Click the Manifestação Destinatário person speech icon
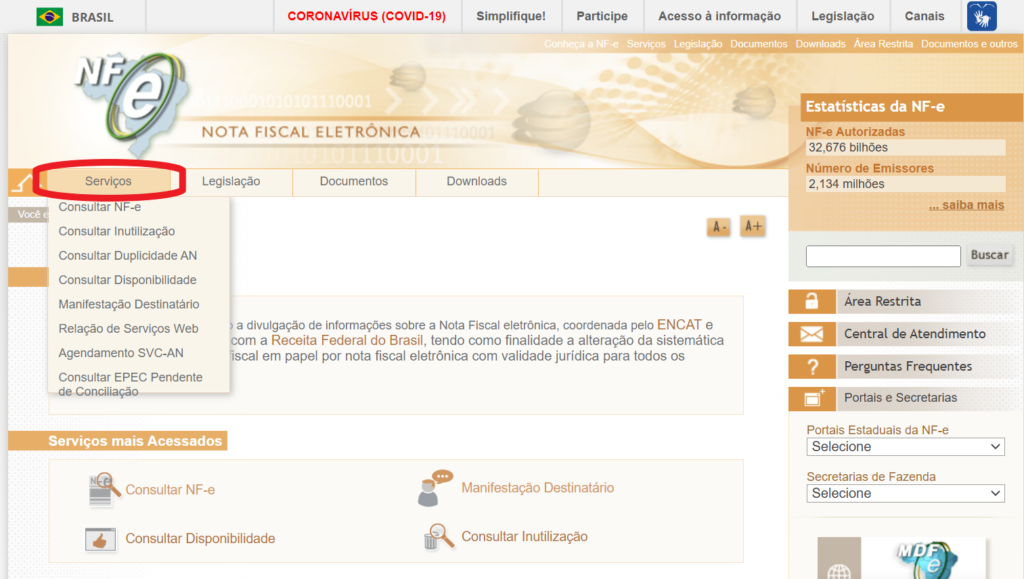Screen dimensions: 1024x579 click(x=435, y=488)
